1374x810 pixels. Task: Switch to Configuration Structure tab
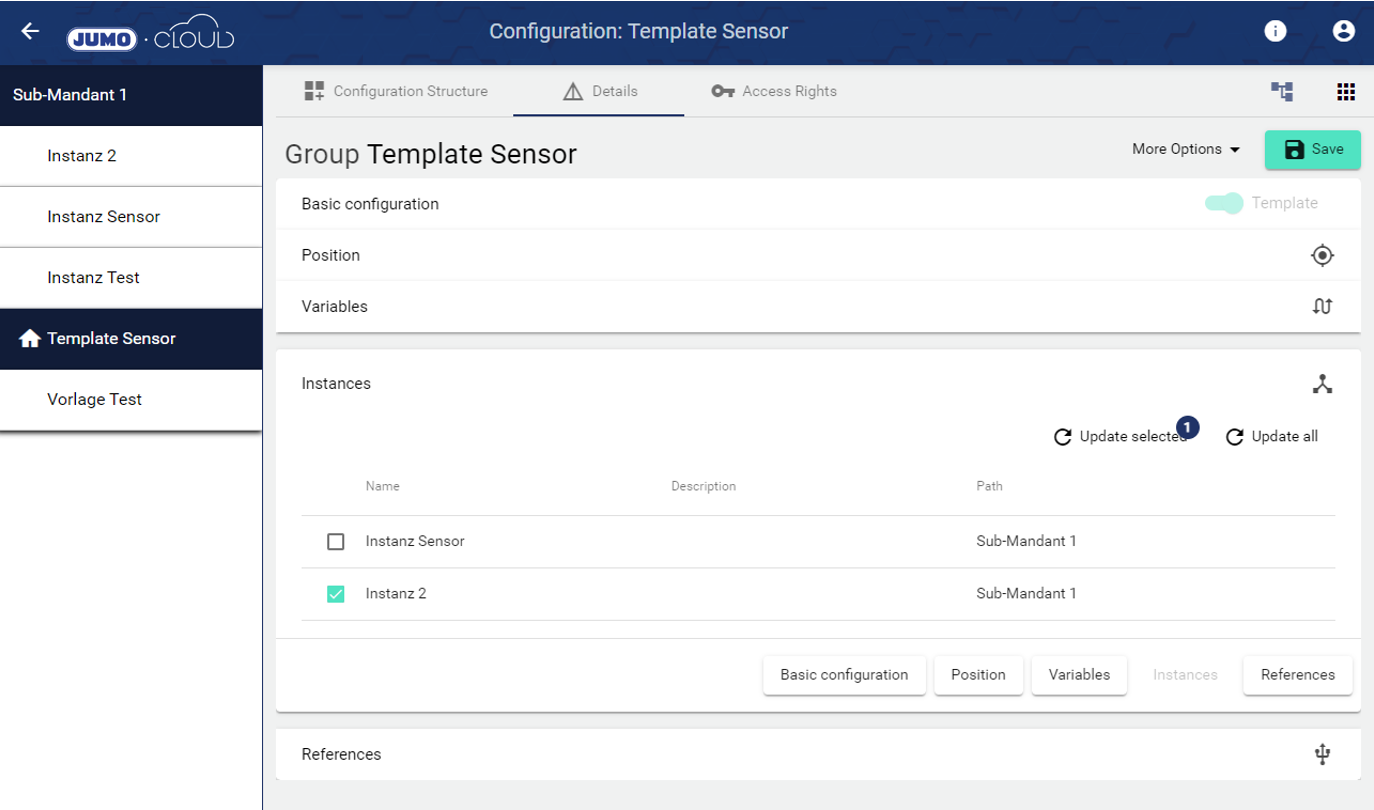pyautogui.click(x=396, y=91)
